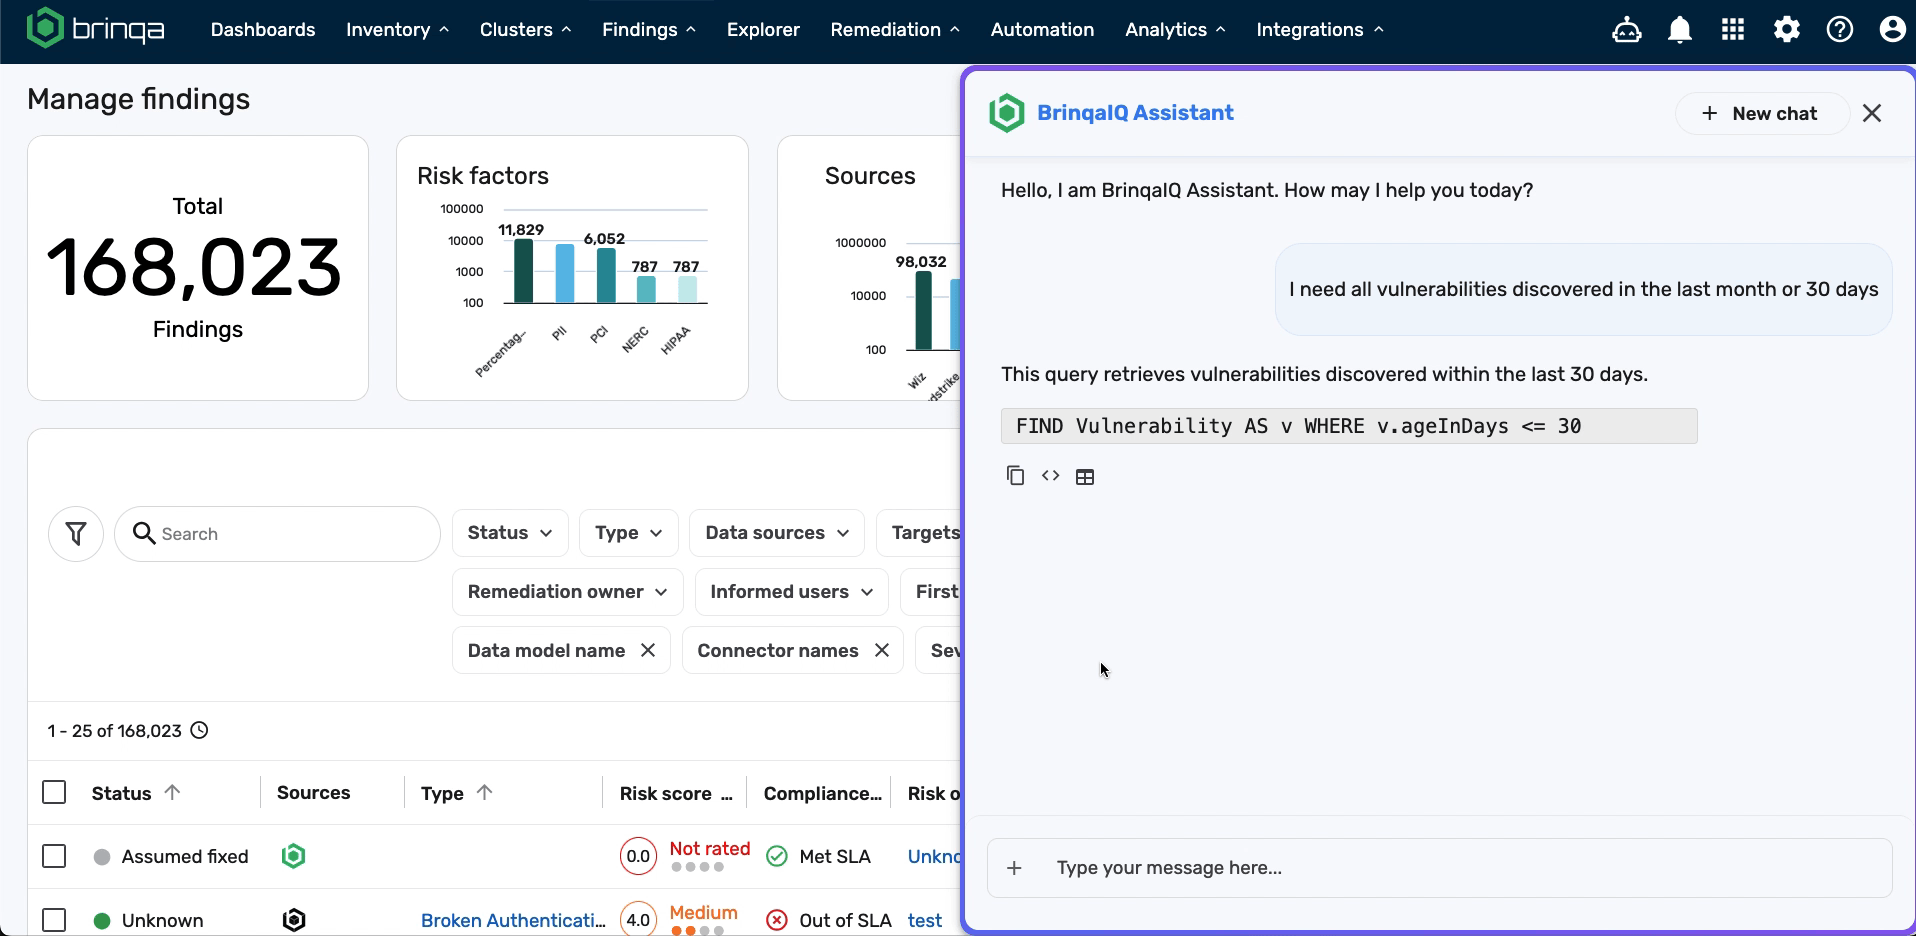
Task: Focus the Type your message here field
Action: tap(1440, 868)
